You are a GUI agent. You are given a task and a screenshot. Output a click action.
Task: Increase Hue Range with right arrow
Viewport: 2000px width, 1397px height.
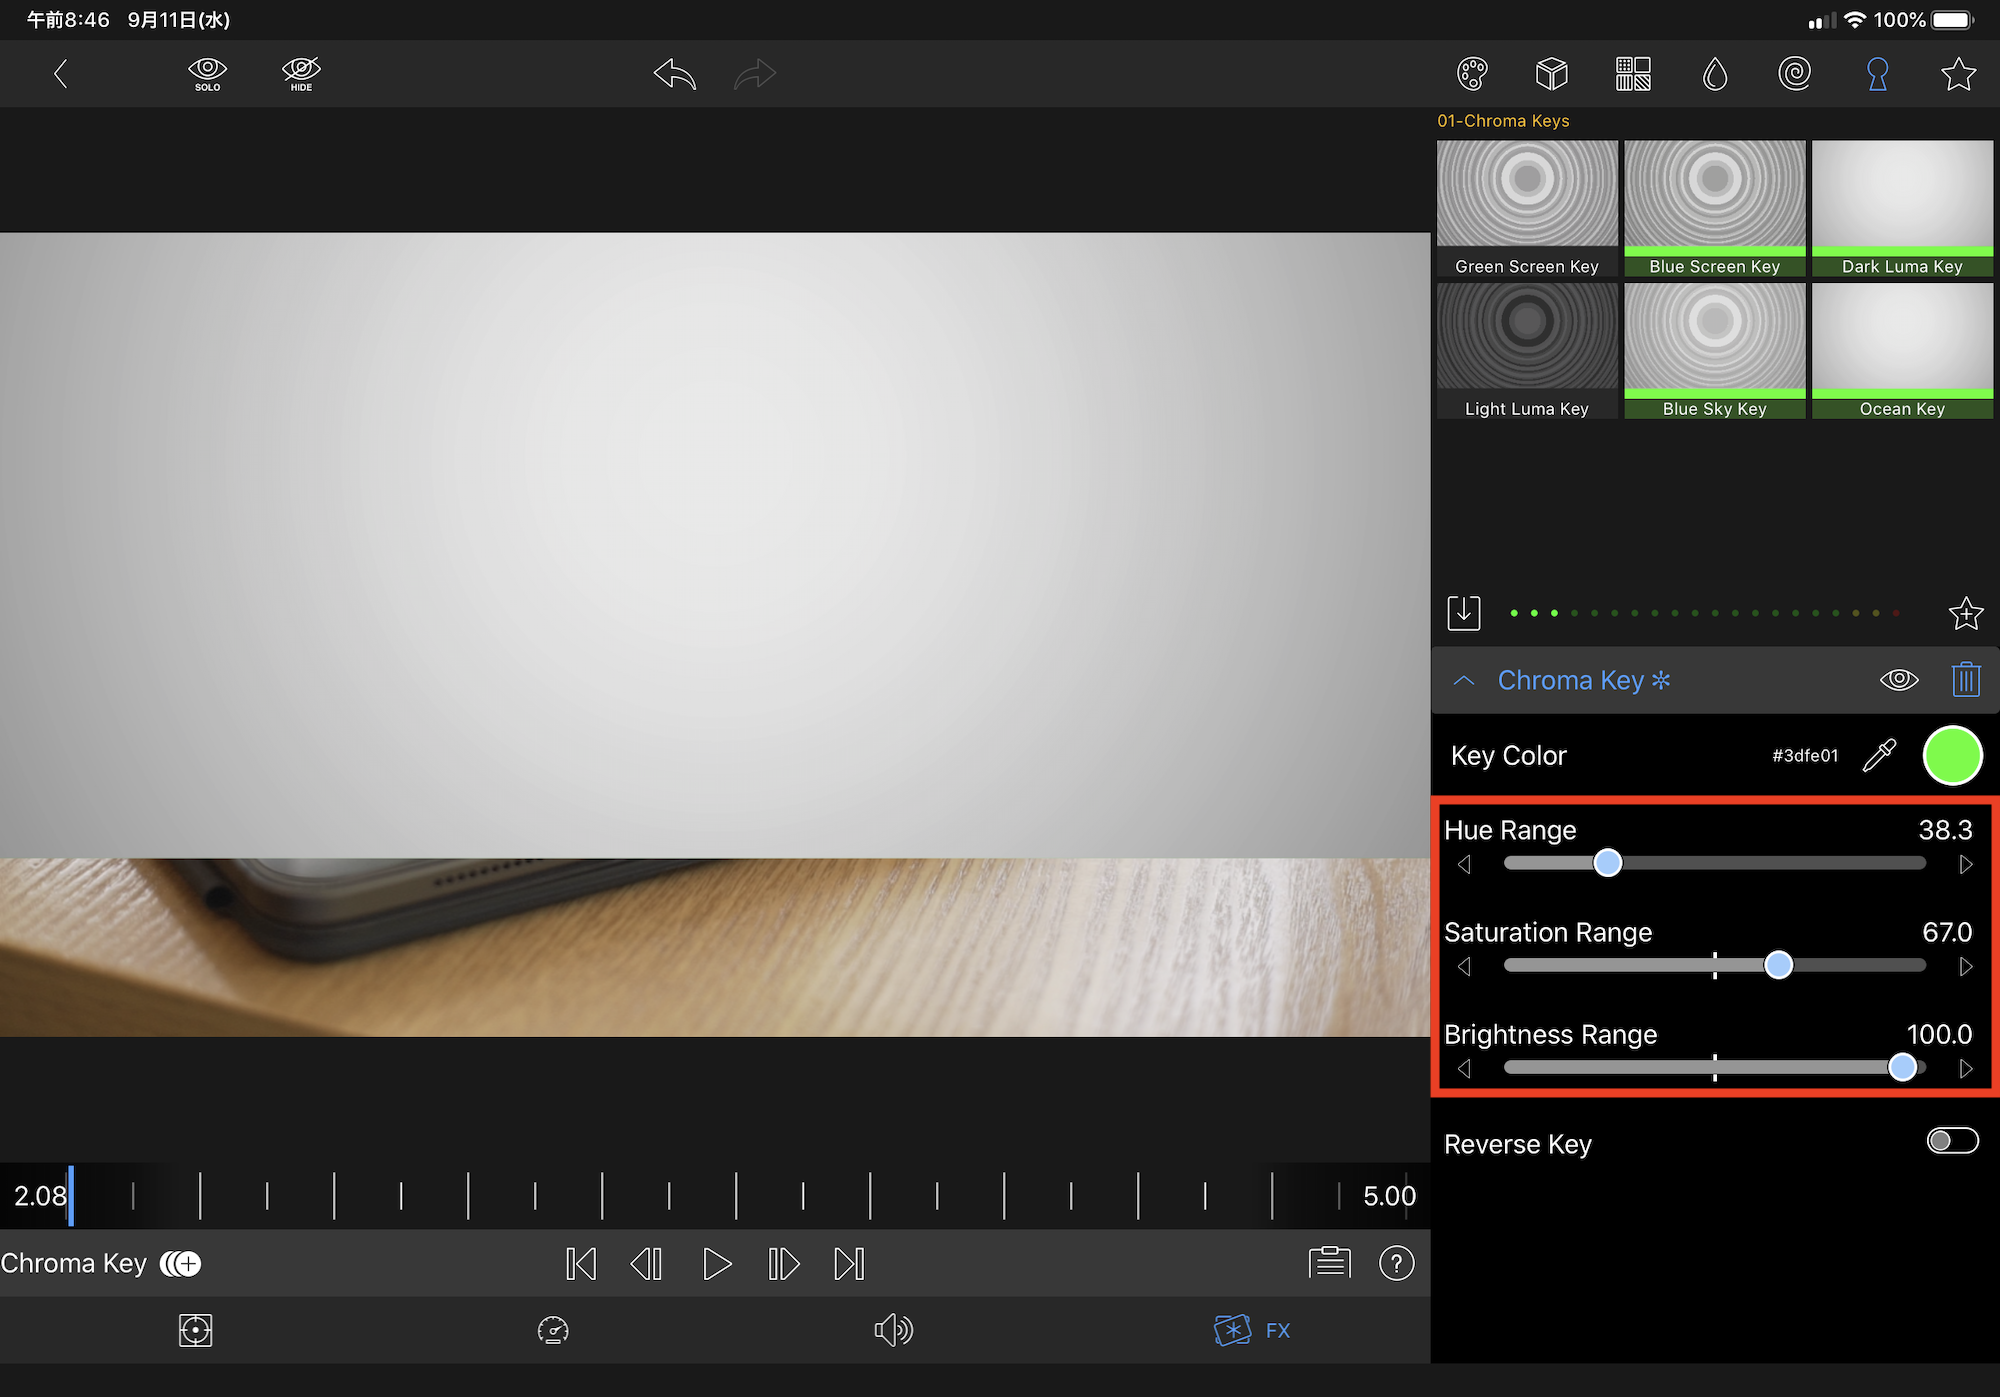(1965, 864)
